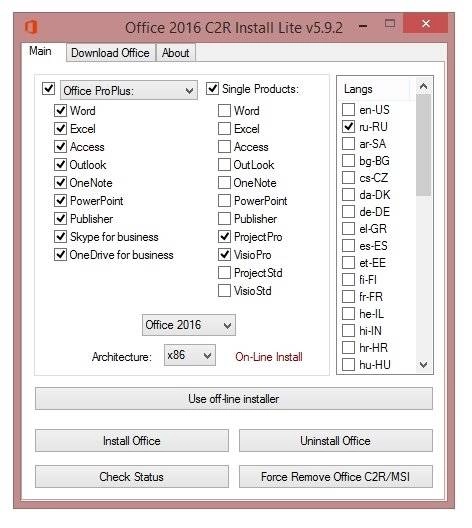This screenshot has width=472, height=528.
Task: Check the he-IL language
Action: pos(348,314)
